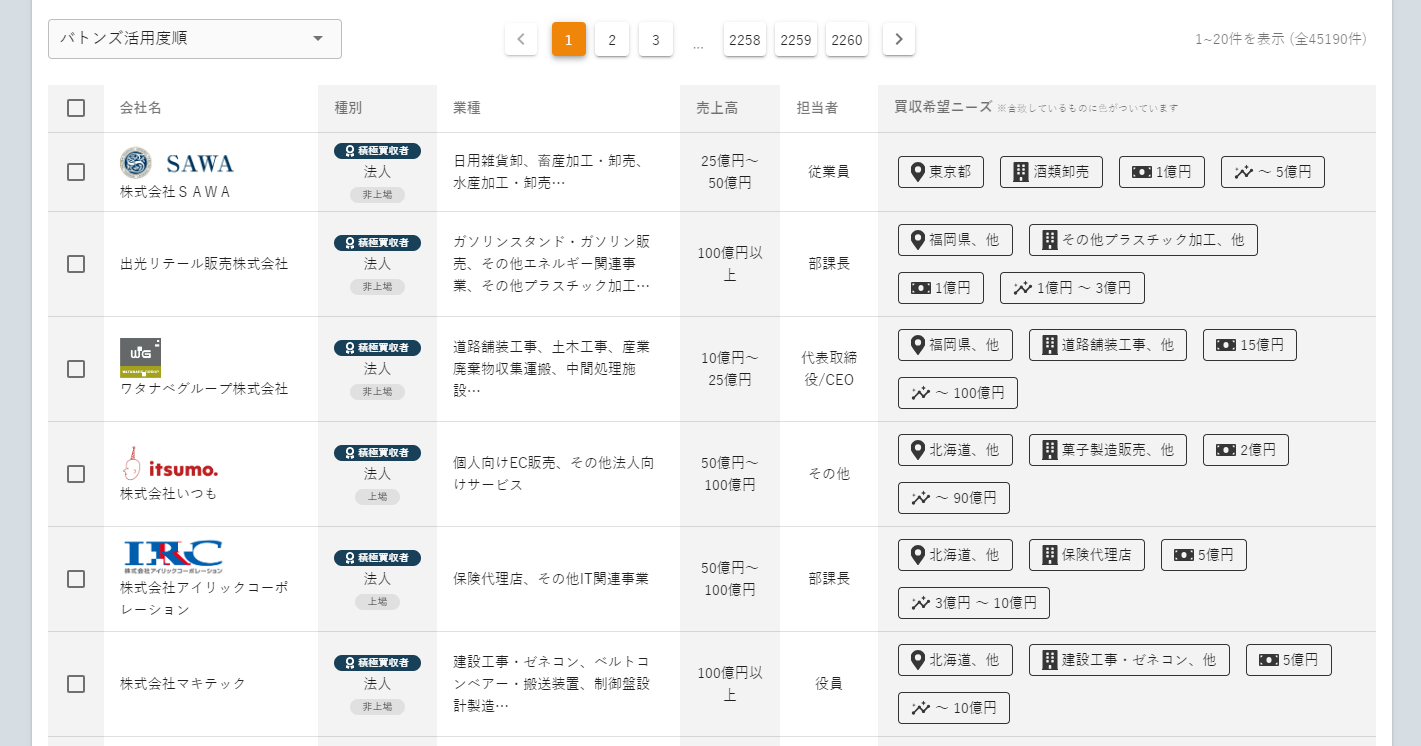Go to previous page with left chevron

pos(521,39)
